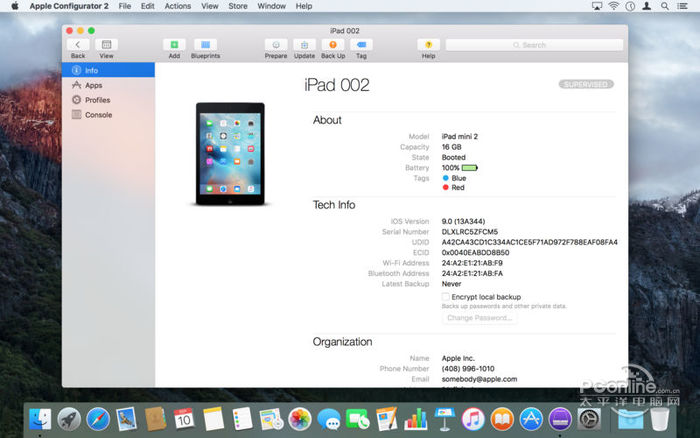Click the Time Machine menu bar icon
Image resolution: width=700 pixels, height=438 pixels.
point(630,6)
